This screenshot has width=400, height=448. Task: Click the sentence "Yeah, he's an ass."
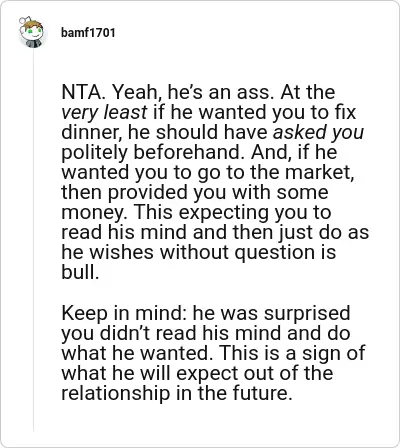coord(193,92)
